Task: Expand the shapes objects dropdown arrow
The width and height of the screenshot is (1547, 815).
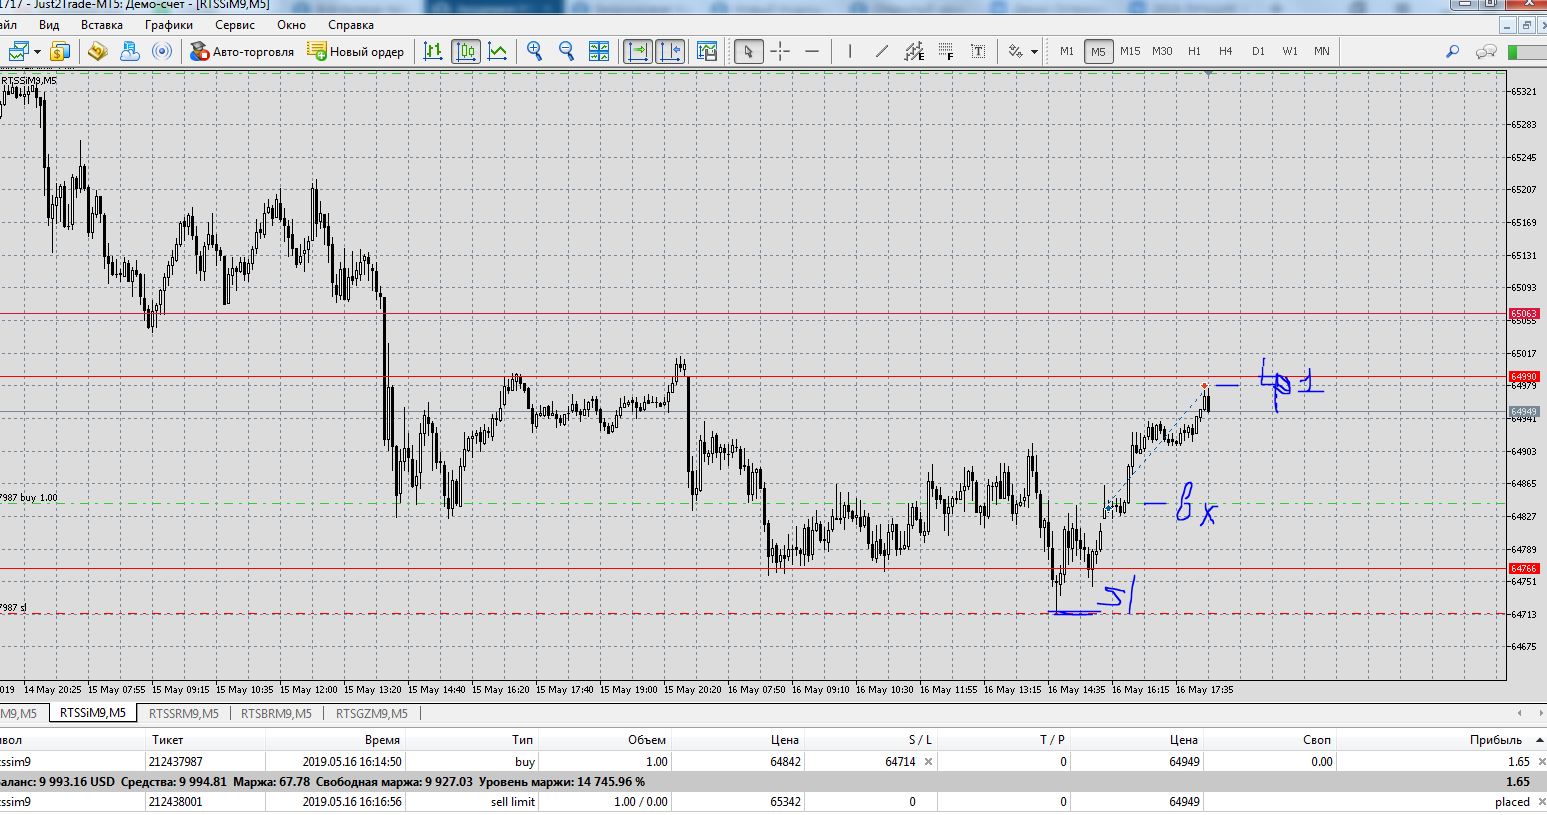Action: pyautogui.click(x=1034, y=51)
